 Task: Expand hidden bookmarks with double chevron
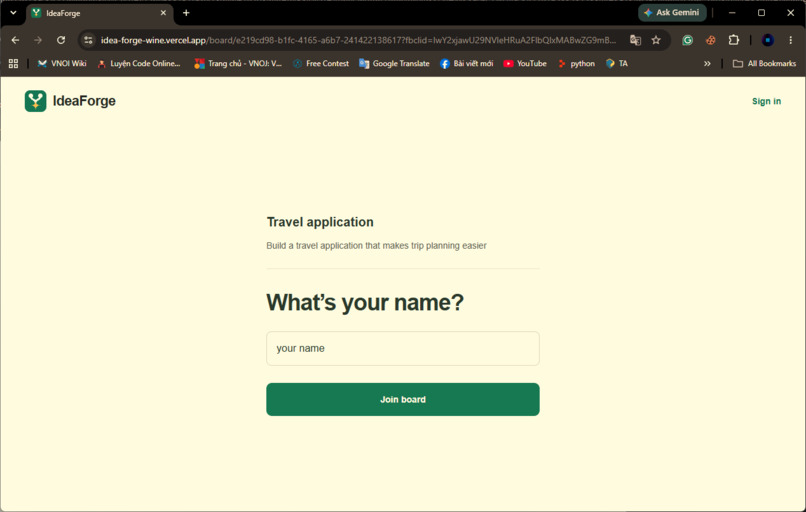pyautogui.click(x=707, y=64)
